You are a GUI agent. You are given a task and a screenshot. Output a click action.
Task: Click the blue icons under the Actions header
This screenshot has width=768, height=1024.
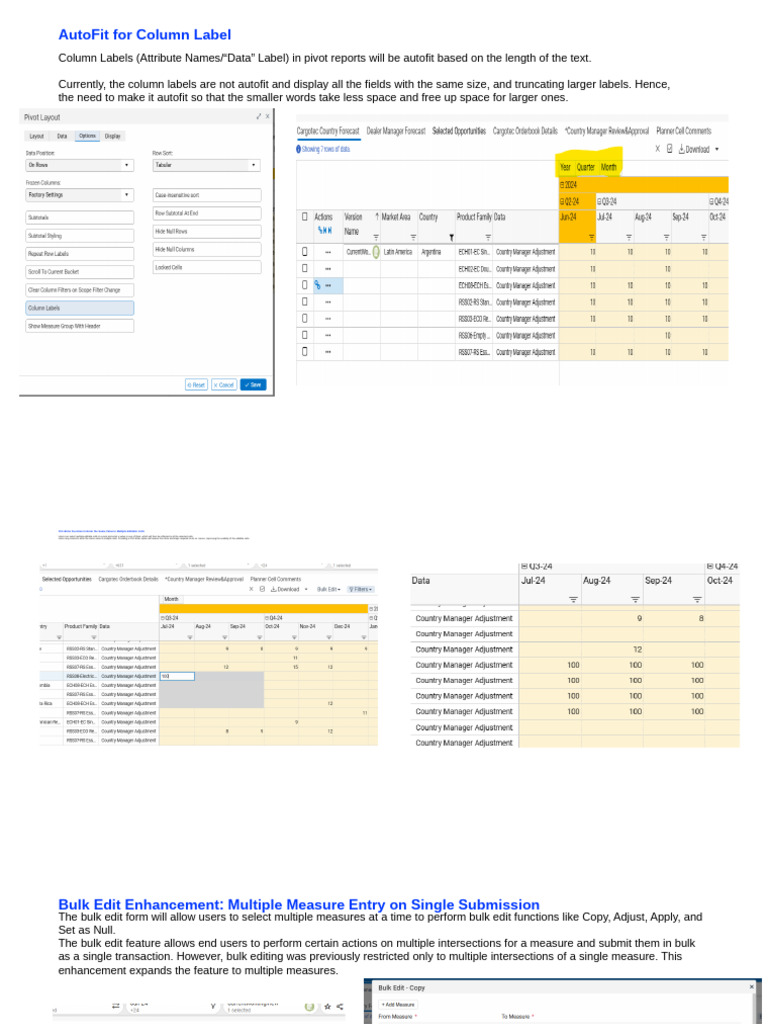[325, 230]
